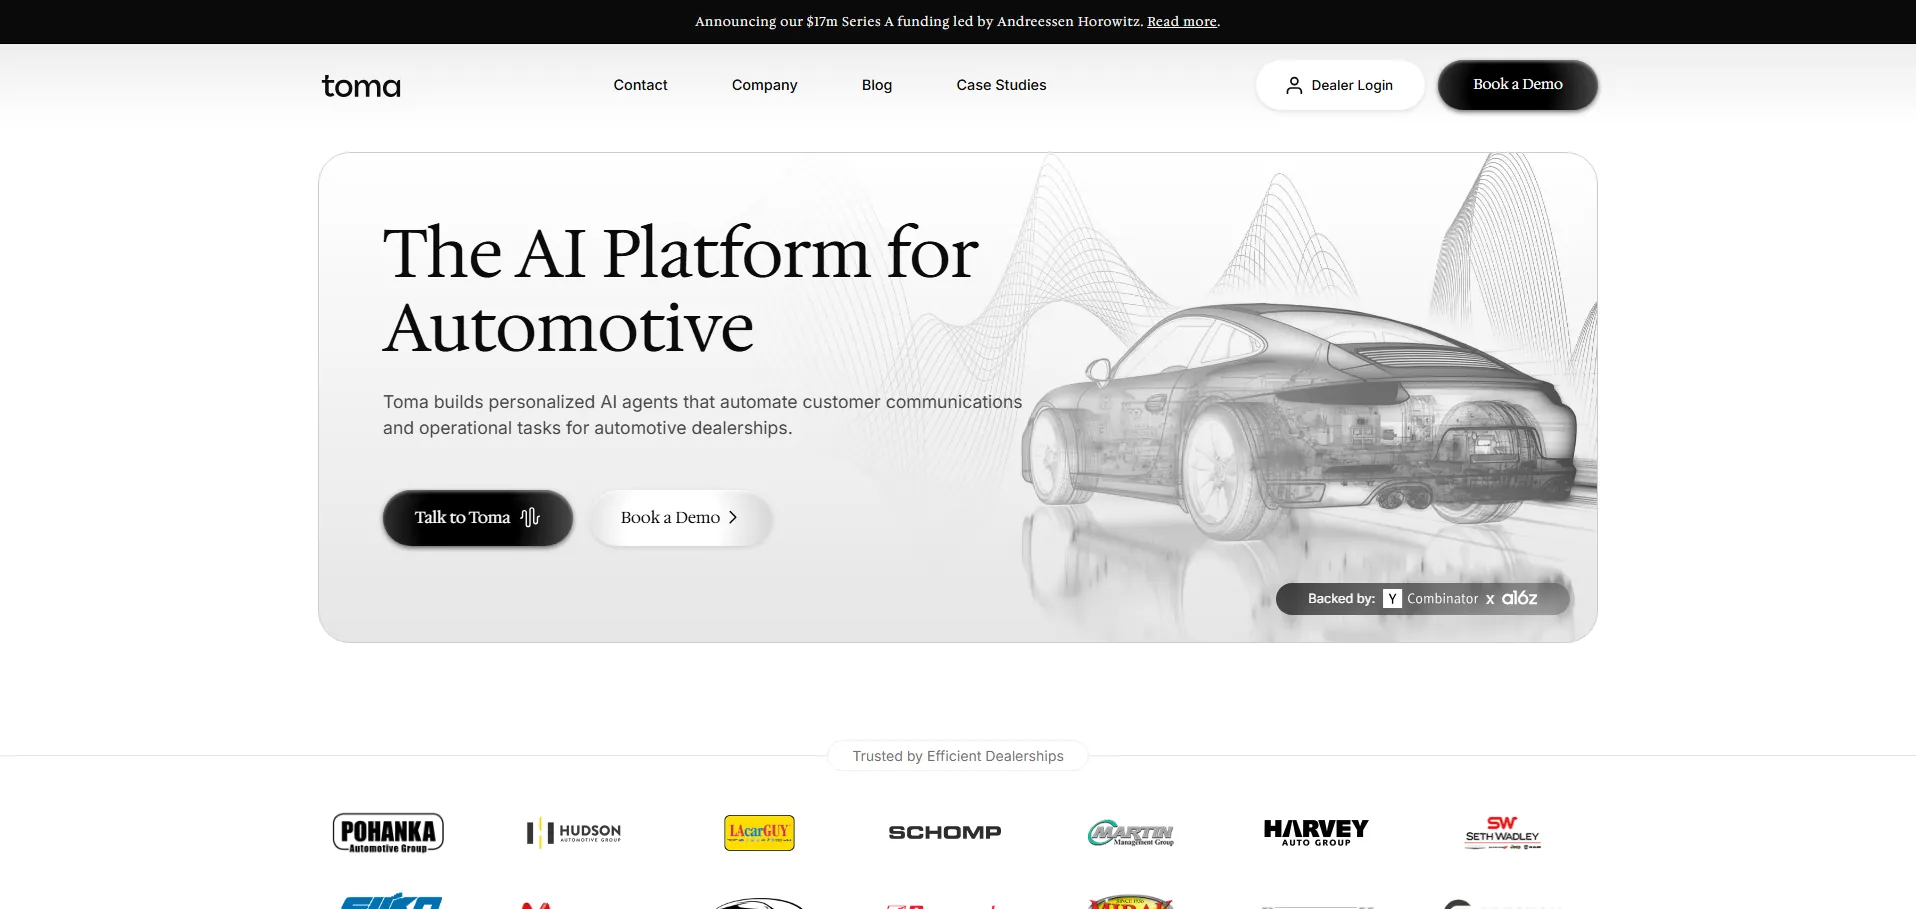1916x909 pixels.
Task: Open the Contact menu item
Action: (640, 85)
